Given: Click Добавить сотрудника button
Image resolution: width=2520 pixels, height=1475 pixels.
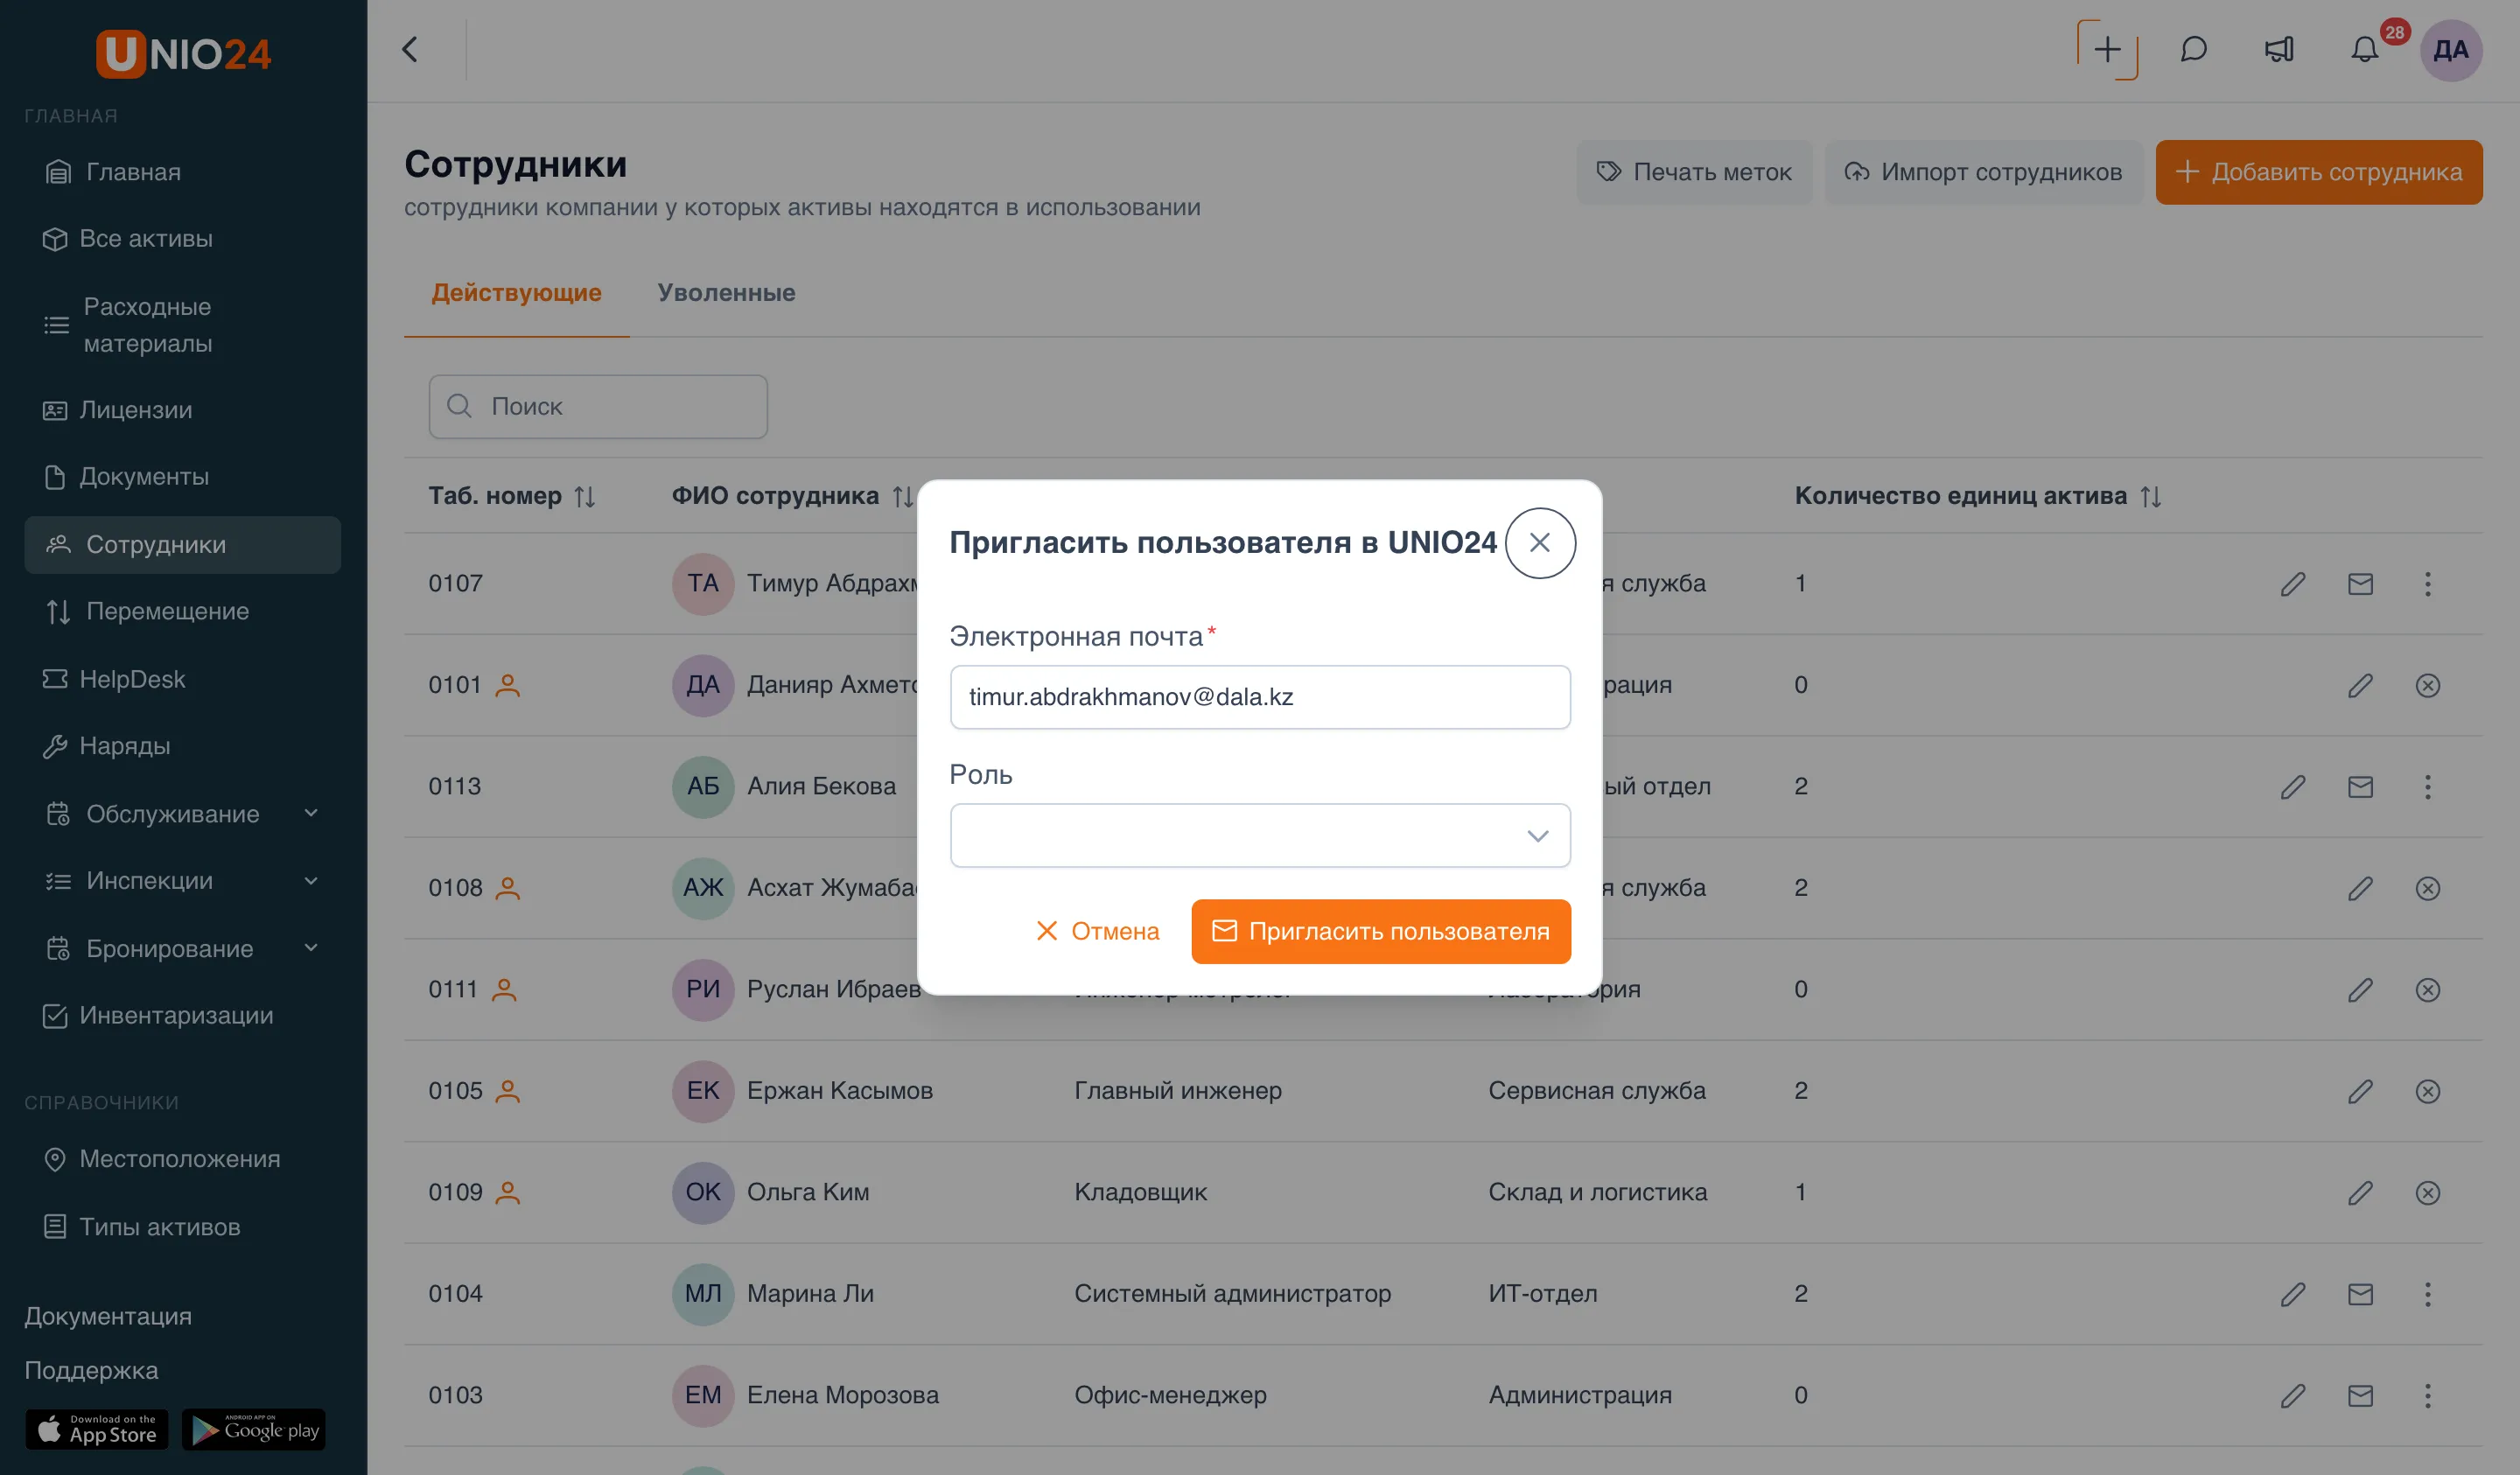Looking at the screenshot, I should pos(2319,172).
